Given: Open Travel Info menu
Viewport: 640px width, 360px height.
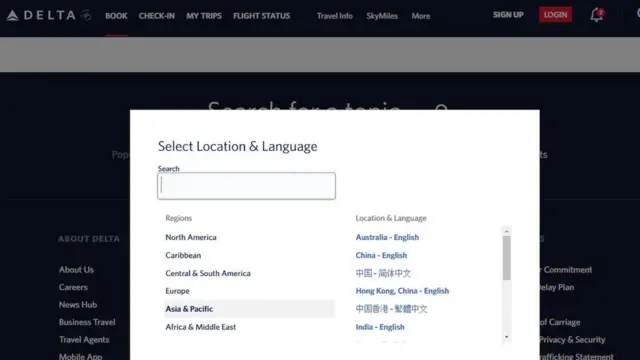Looking at the screenshot, I should tap(335, 16).
